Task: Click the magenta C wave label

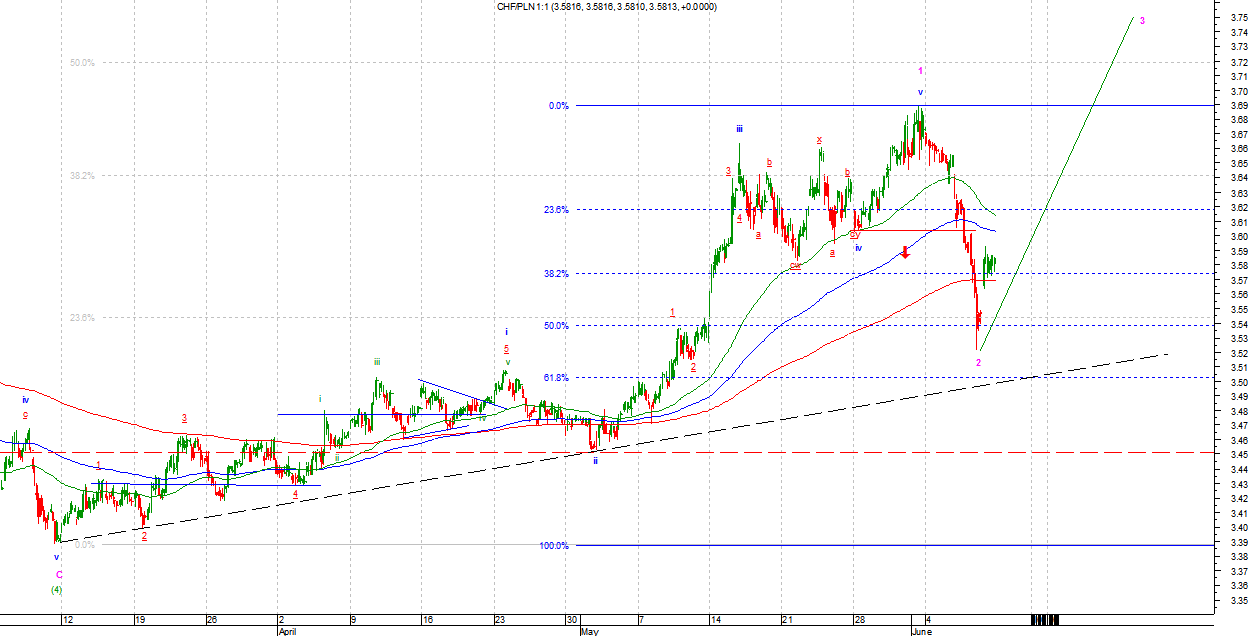Action: click(x=58, y=574)
